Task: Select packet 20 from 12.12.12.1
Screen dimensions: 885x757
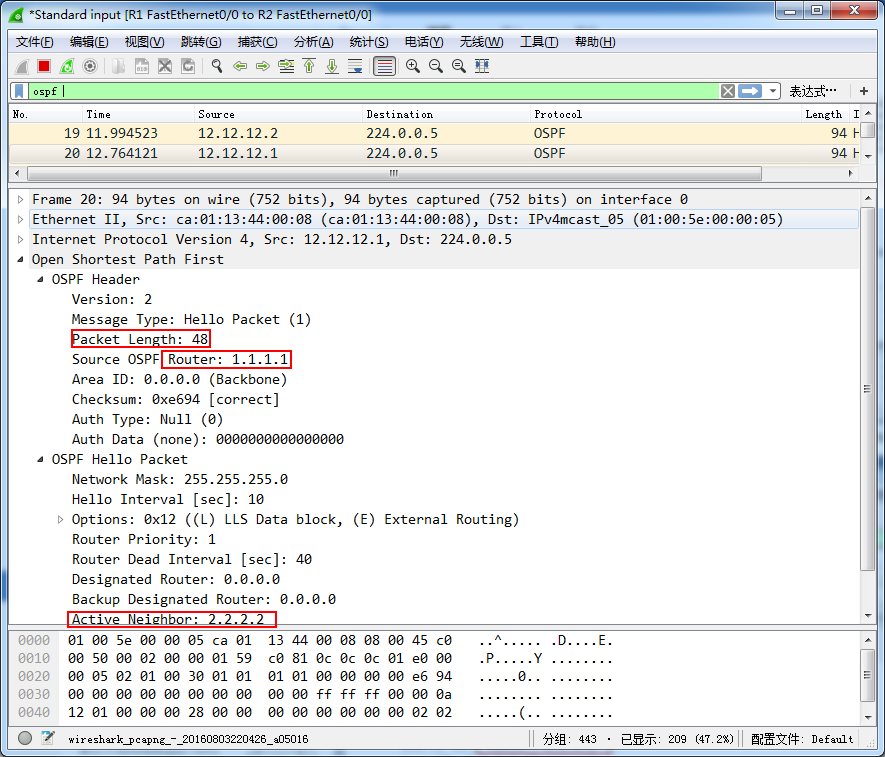Action: pyautogui.click(x=433, y=154)
